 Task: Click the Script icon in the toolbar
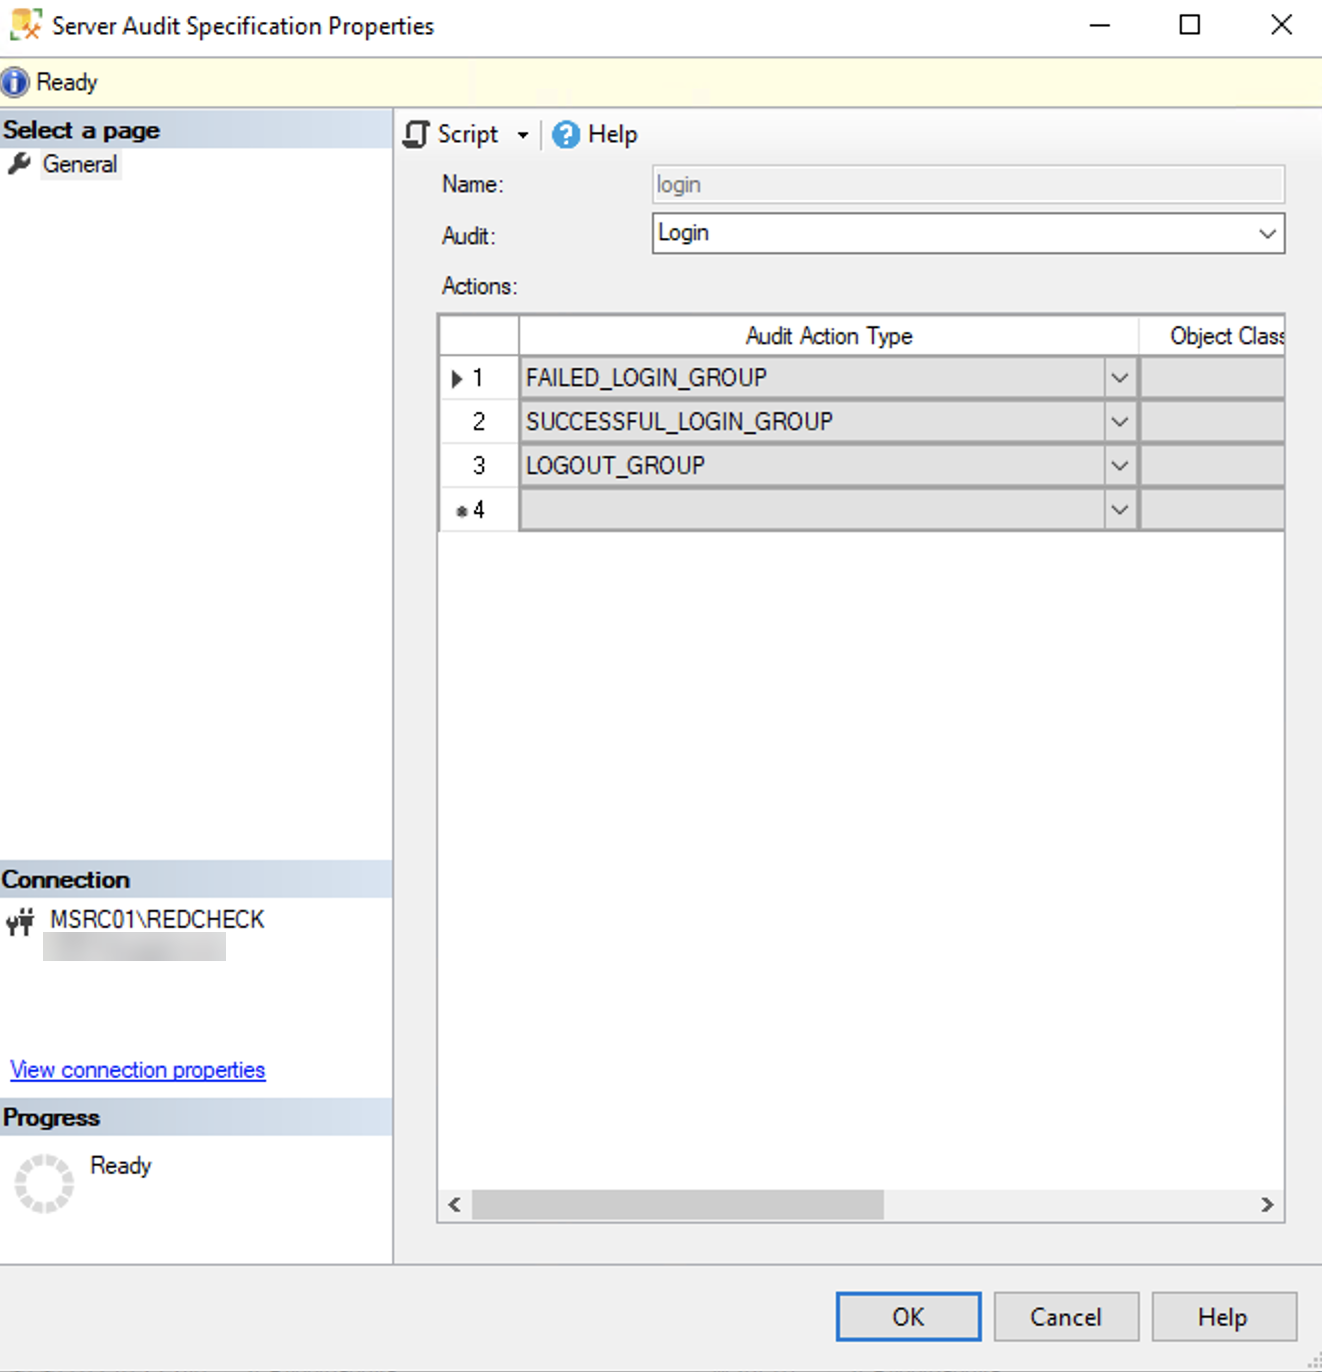coord(416,133)
